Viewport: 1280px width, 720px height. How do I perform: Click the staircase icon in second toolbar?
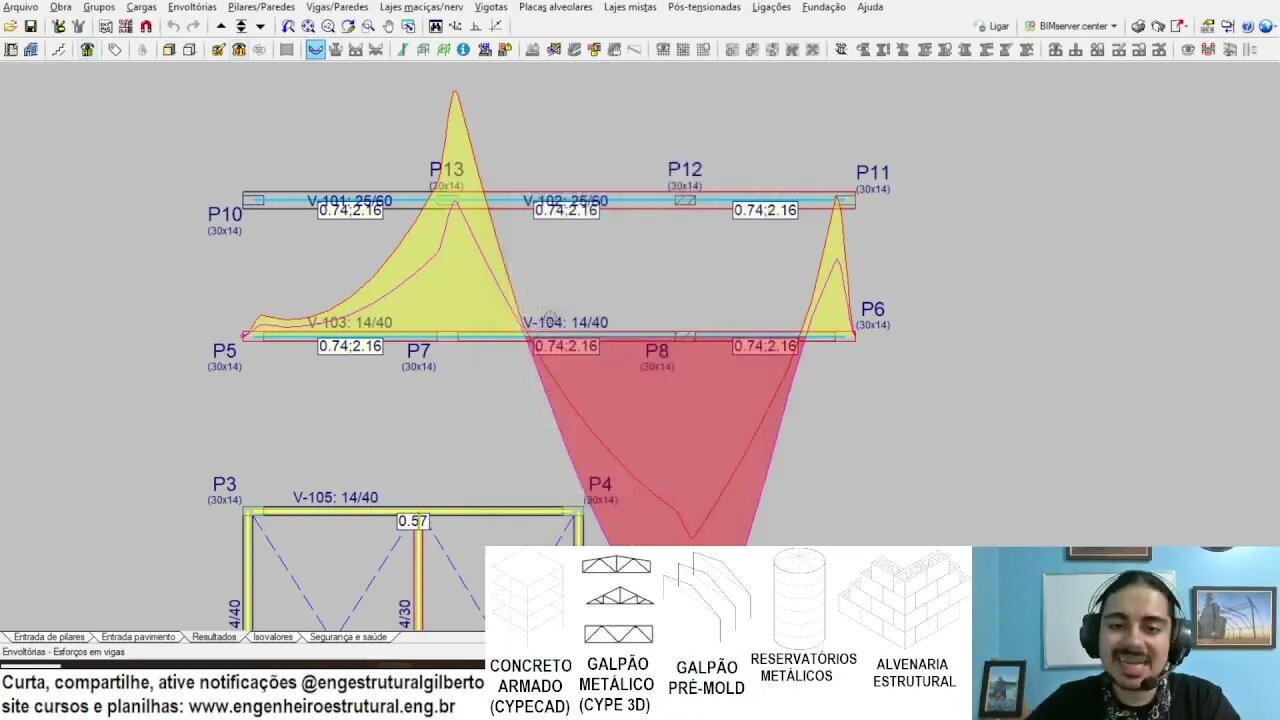point(59,49)
